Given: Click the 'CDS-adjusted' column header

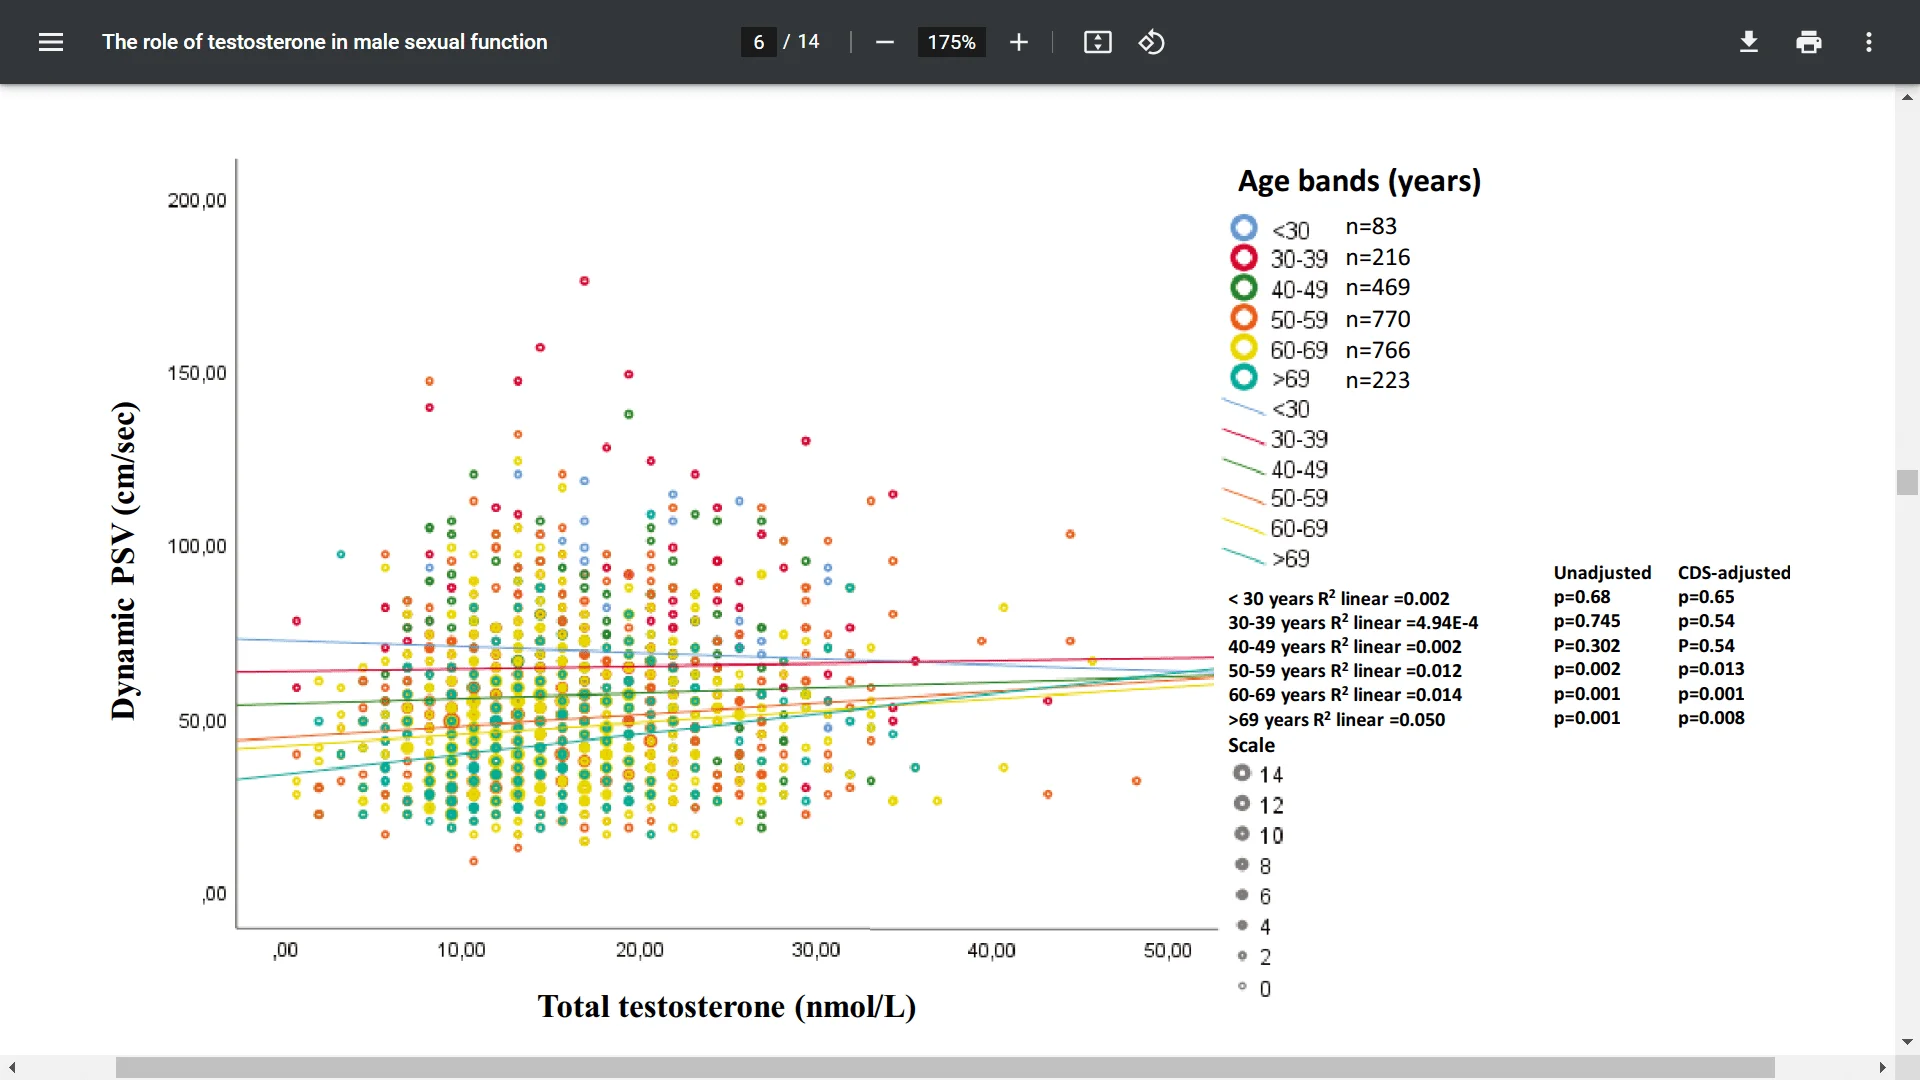Looking at the screenshot, I should click(x=1734, y=573).
